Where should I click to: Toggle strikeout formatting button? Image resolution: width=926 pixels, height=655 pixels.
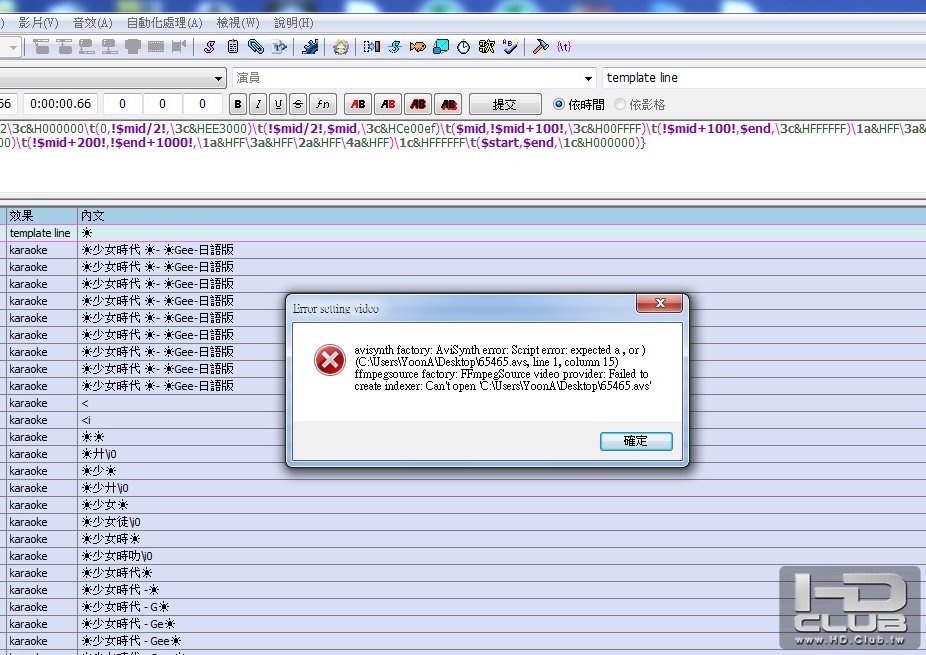pyautogui.click(x=298, y=104)
